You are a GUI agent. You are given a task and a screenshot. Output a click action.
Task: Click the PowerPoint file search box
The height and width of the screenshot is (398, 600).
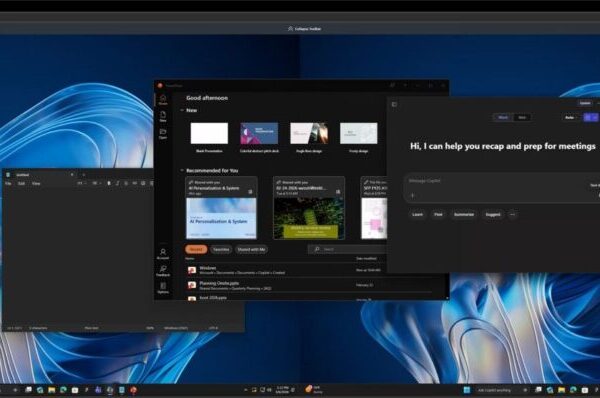point(348,249)
